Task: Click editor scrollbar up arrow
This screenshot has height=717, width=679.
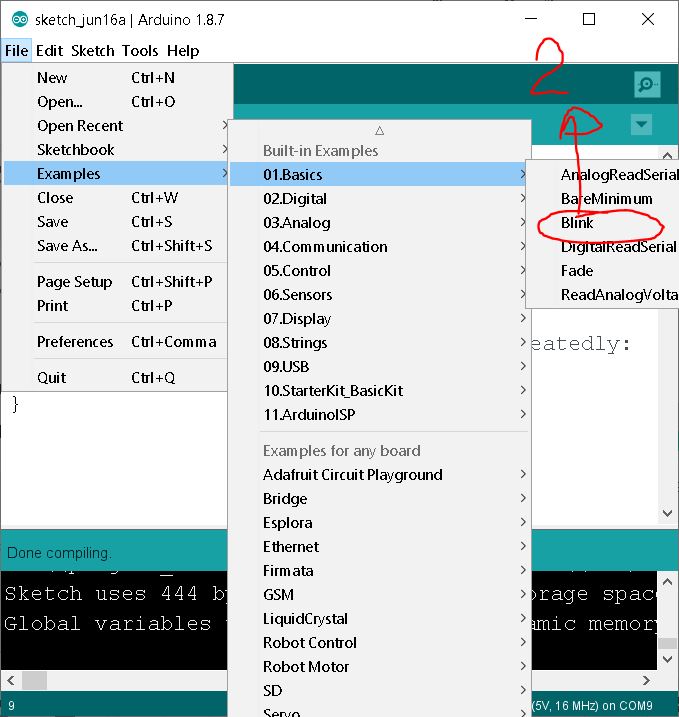Action: tap(667, 155)
